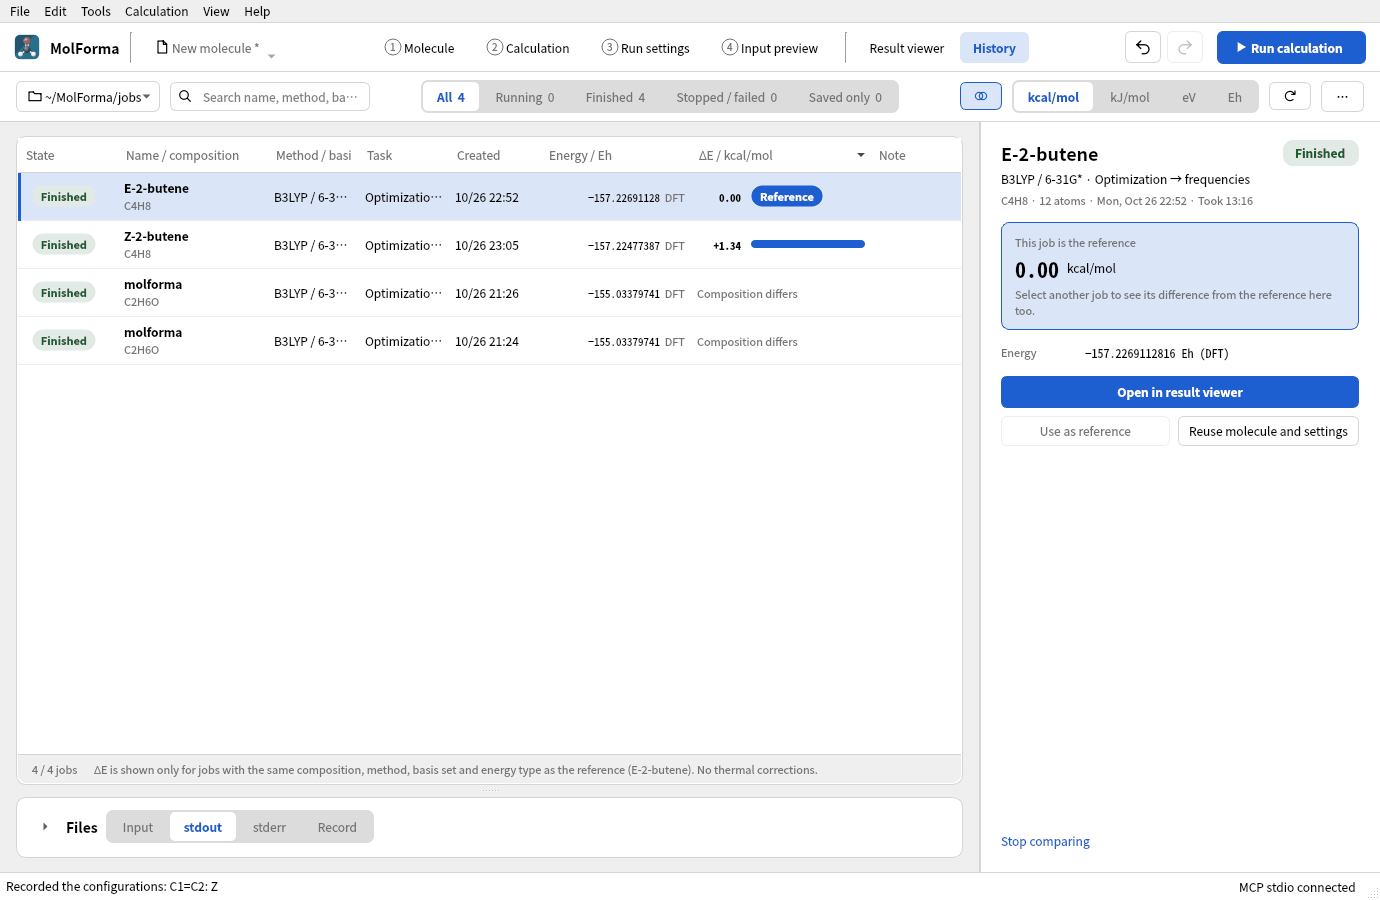Switch energy units to eV
The height and width of the screenshot is (900, 1380).
[1189, 97]
